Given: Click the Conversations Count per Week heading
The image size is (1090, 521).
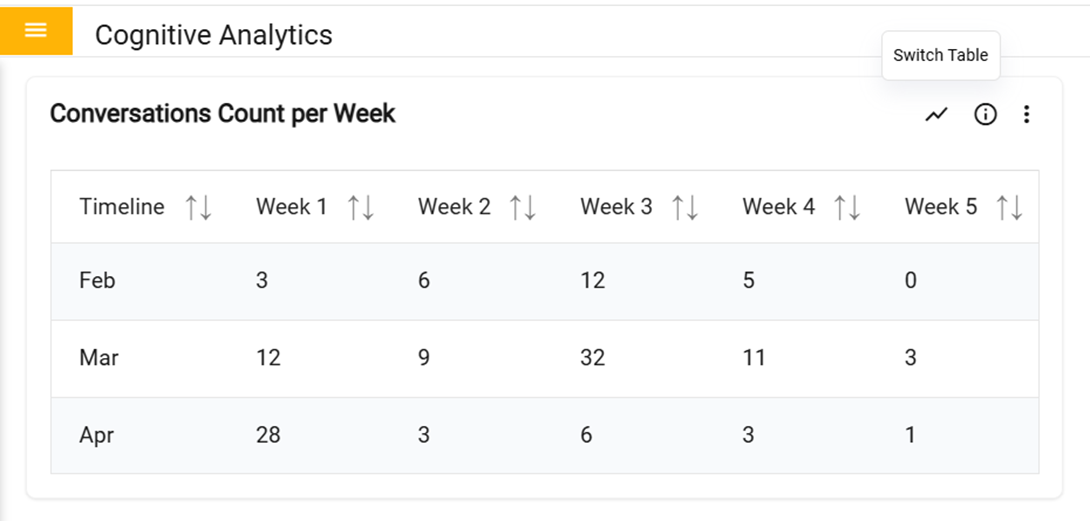Looking at the screenshot, I should pos(223,114).
